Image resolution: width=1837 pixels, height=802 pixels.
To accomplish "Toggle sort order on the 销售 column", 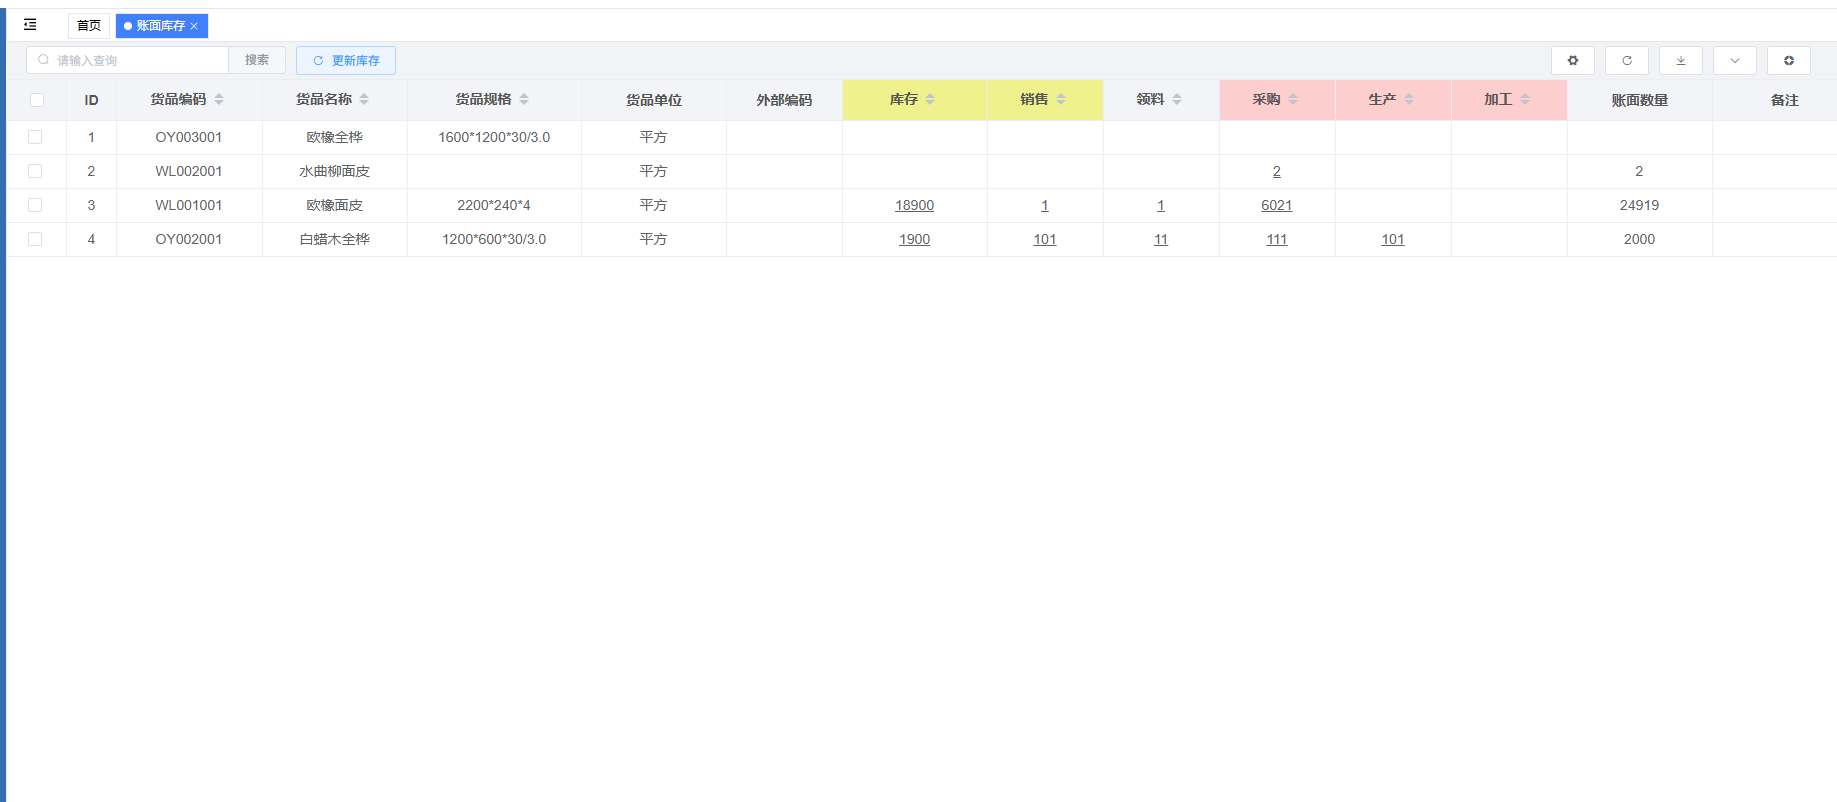I will click(x=1060, y=100).
